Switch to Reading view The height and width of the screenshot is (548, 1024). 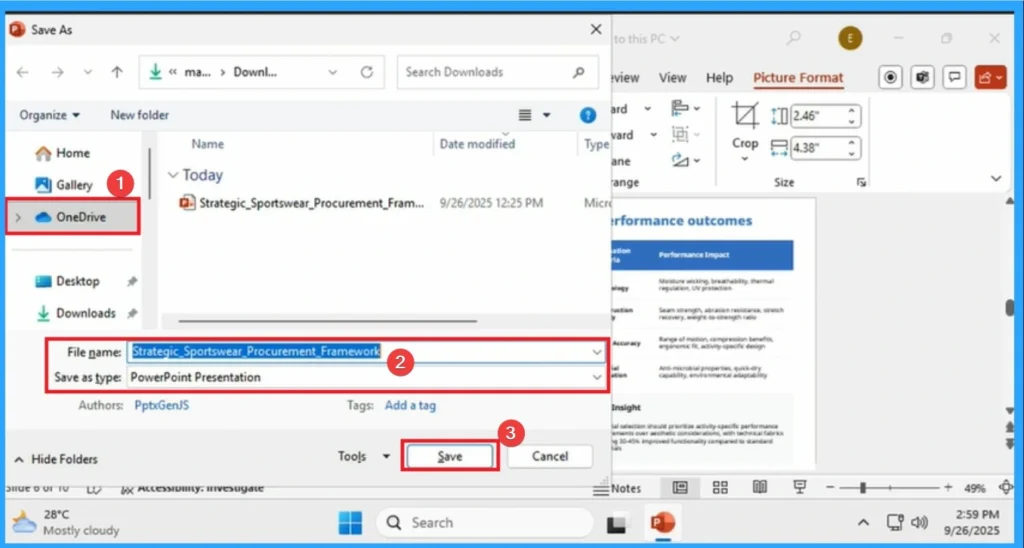point(760,488)
